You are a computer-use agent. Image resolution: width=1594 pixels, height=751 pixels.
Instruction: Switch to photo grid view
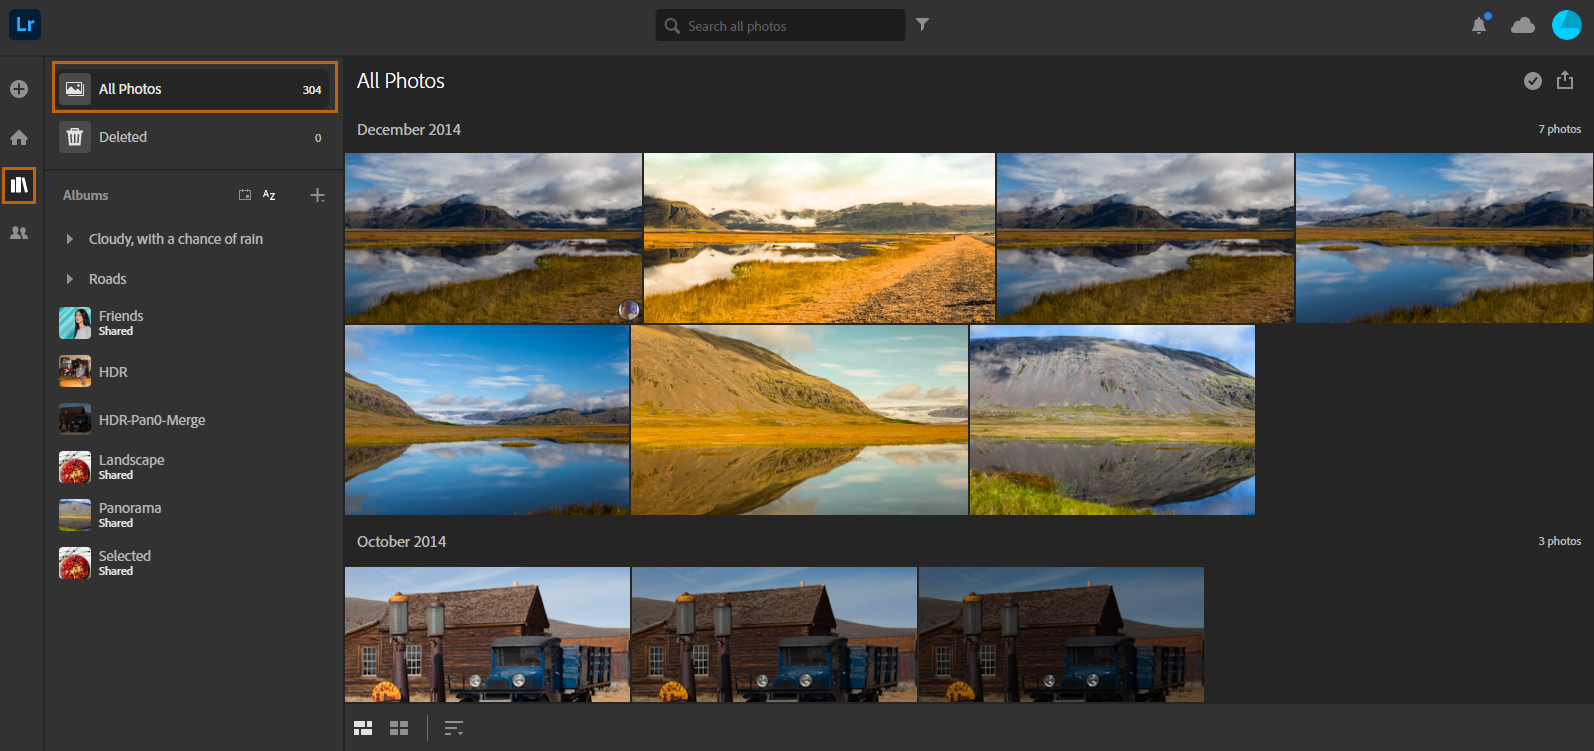point(363,728)
